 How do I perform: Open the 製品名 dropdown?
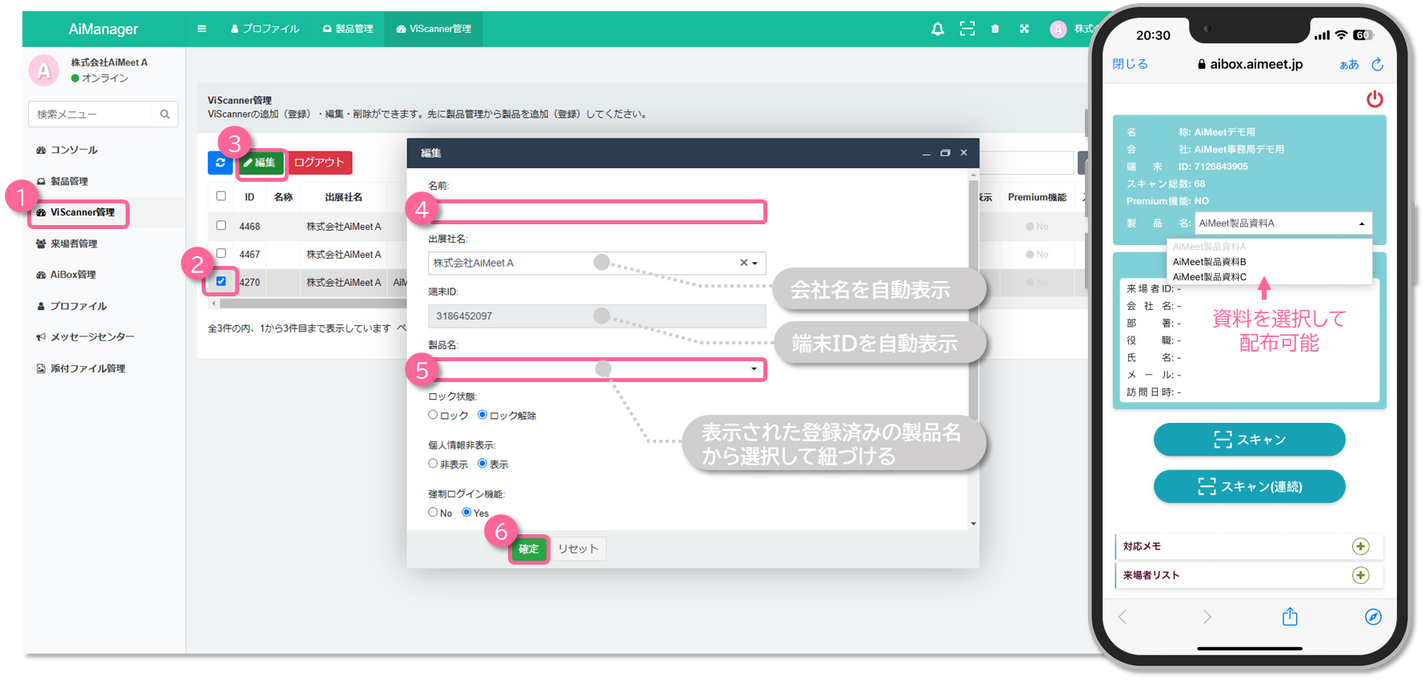pos(597,370)
